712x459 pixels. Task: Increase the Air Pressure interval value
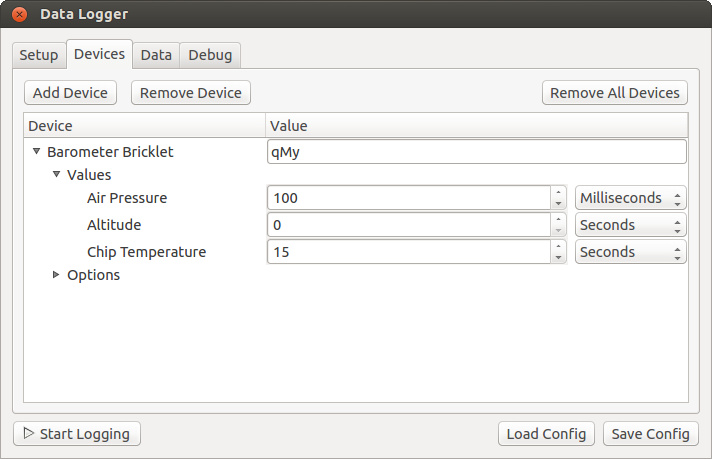(x=559, y=192)
